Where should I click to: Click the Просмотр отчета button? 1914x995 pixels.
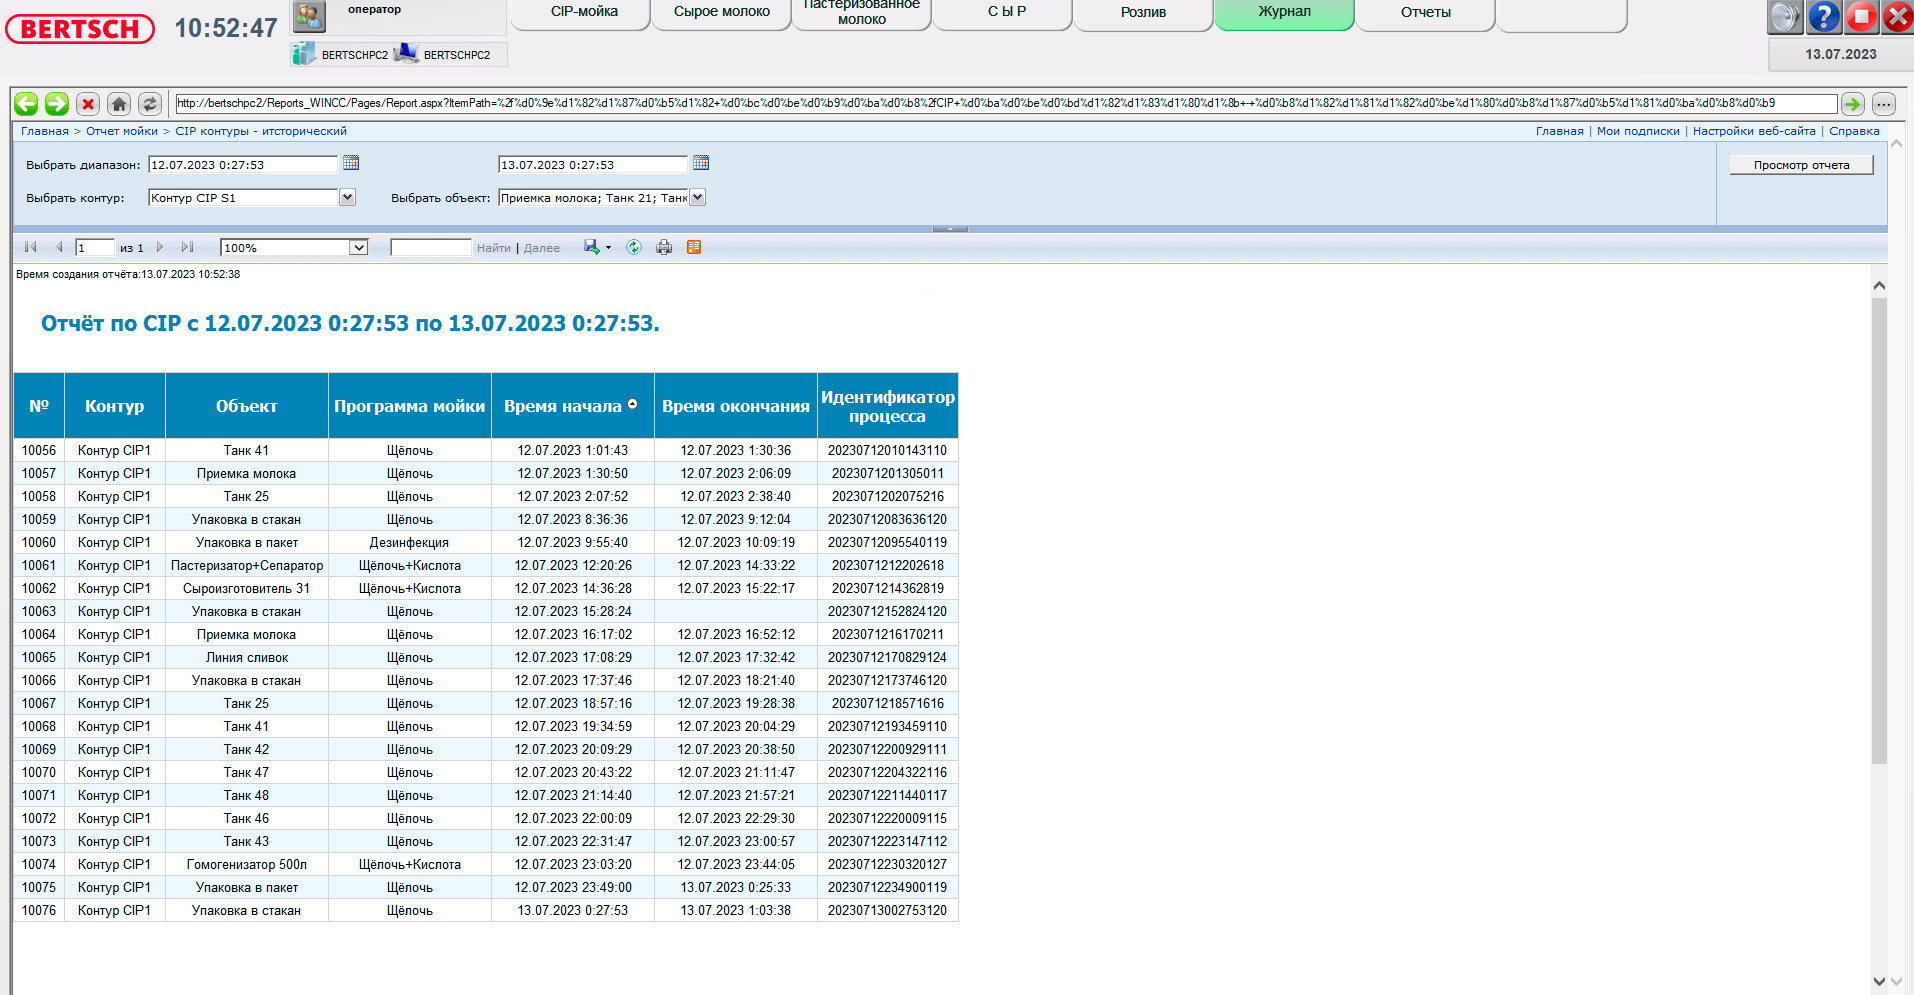pyautogui.click(x=1801, y=165)
